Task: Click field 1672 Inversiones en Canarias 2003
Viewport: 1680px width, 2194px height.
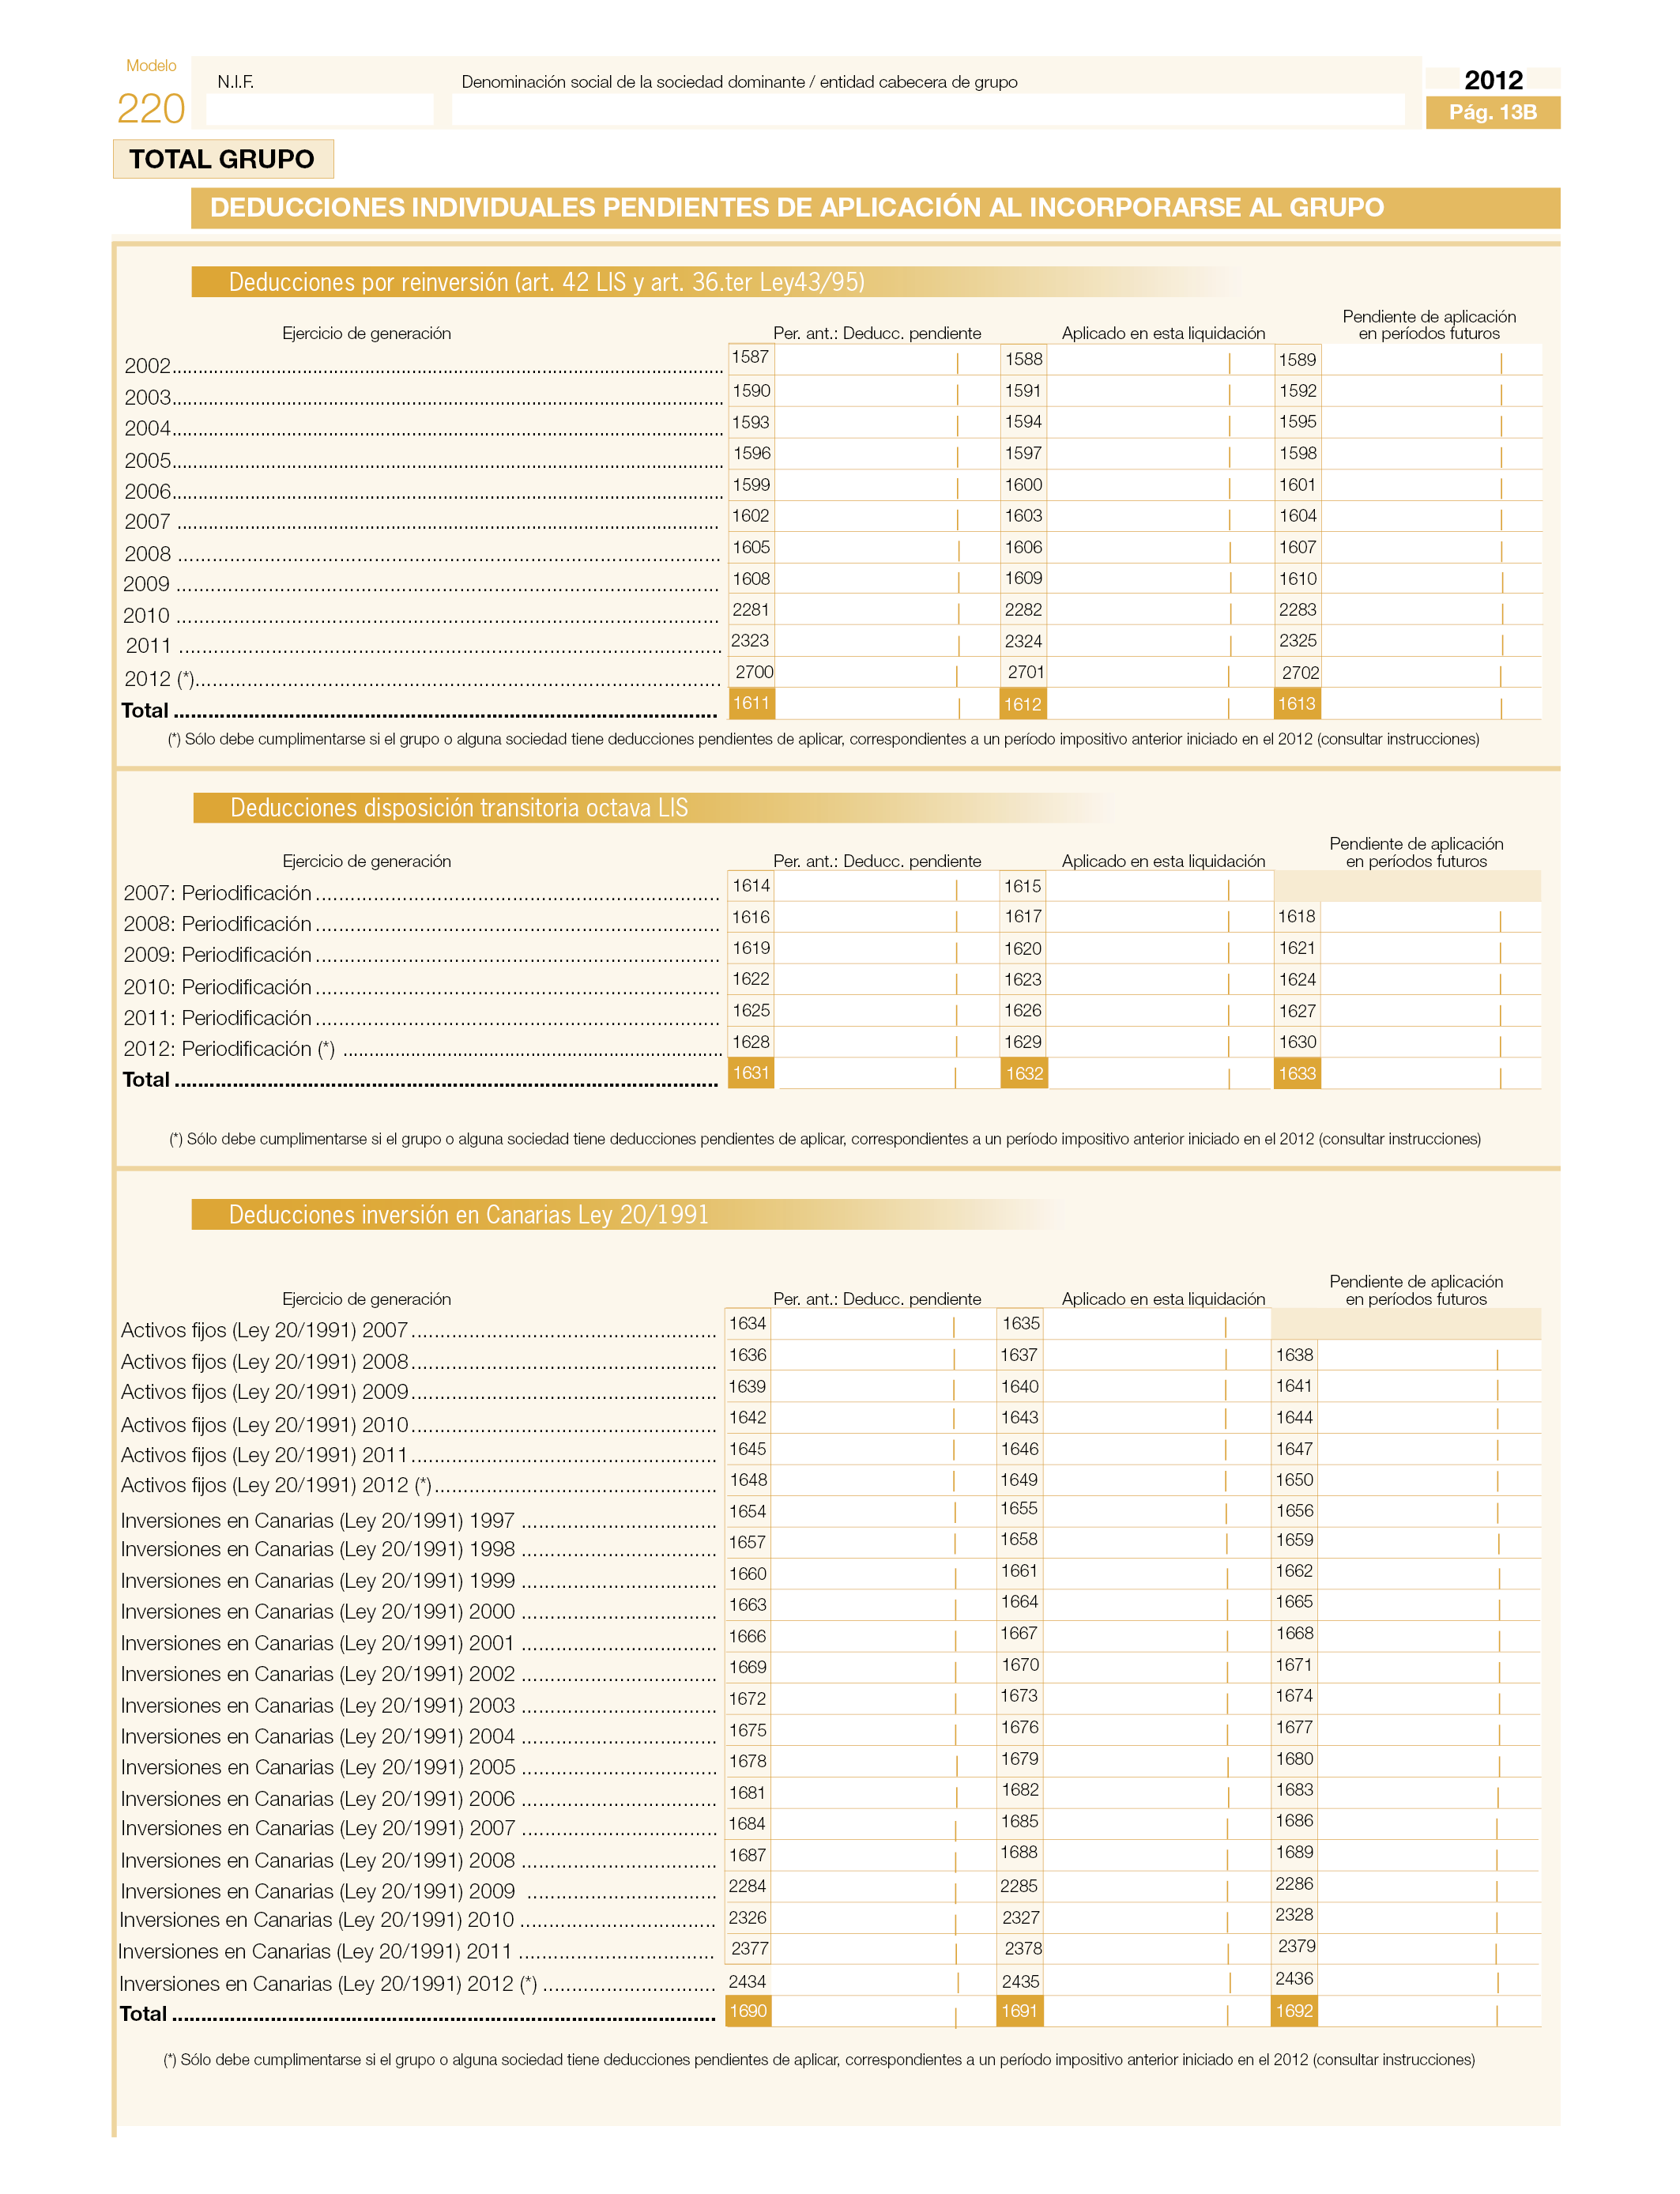Action: [x=885, y=1699]
